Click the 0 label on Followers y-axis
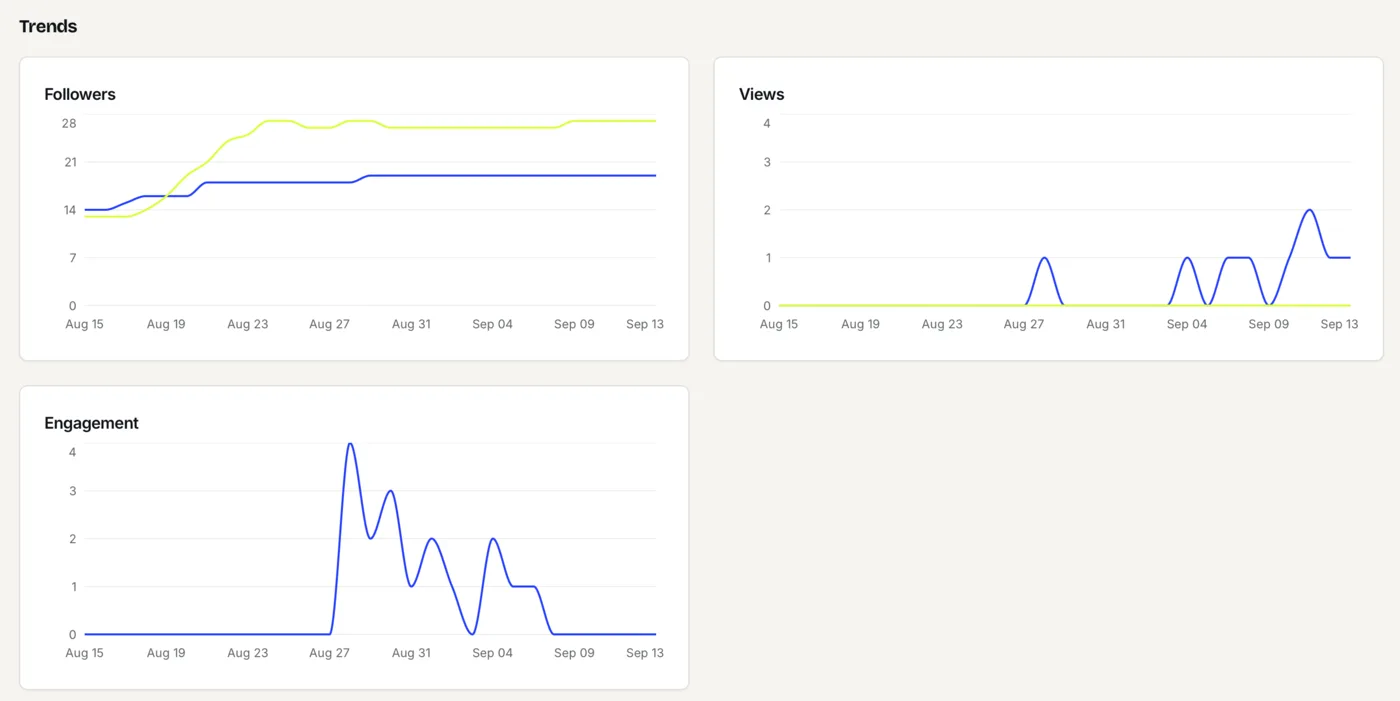Viewport: 1400px width, 701px height. tap(73, 306)
